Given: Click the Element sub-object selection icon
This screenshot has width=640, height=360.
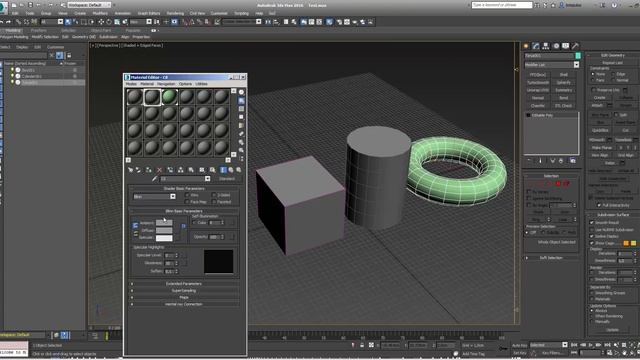Looking at the screenshot, I should (566, 184).
